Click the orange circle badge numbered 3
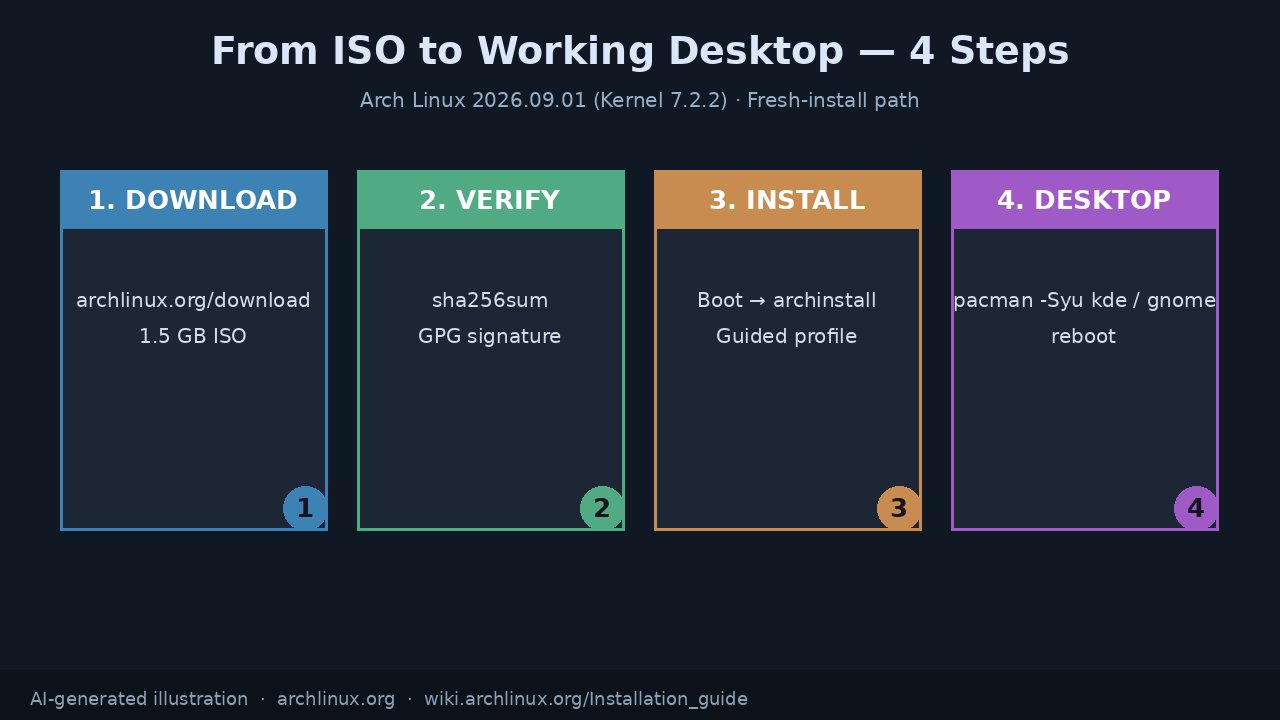This screenshot has height=720, width=1280. pyautogui.click(x=899, y=508)
